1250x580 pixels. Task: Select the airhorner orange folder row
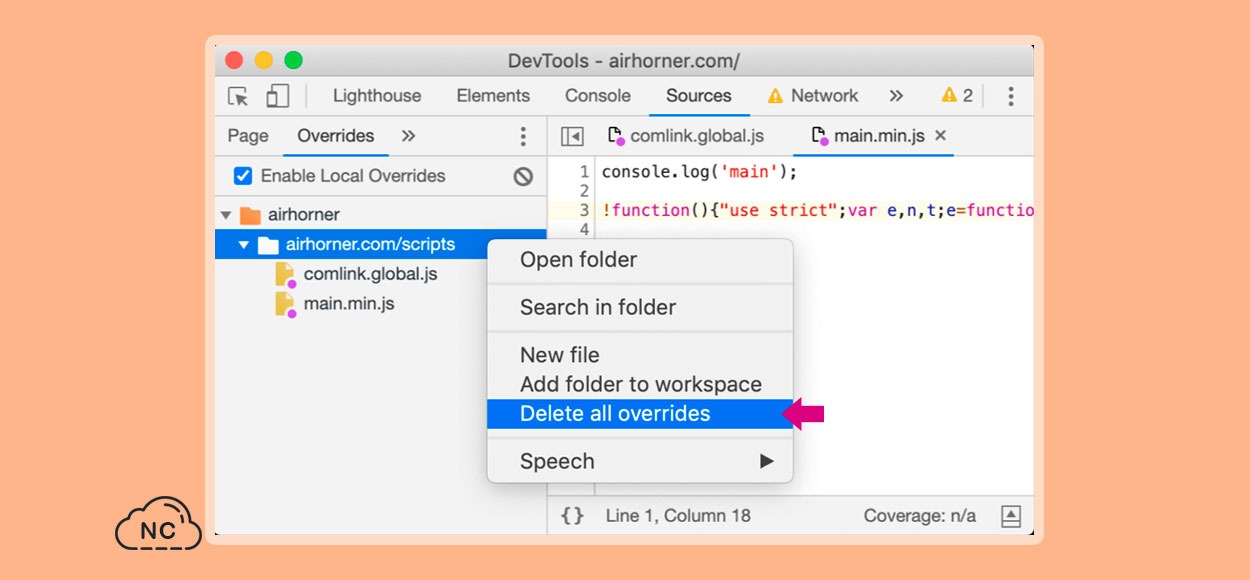tap(381, 215)
